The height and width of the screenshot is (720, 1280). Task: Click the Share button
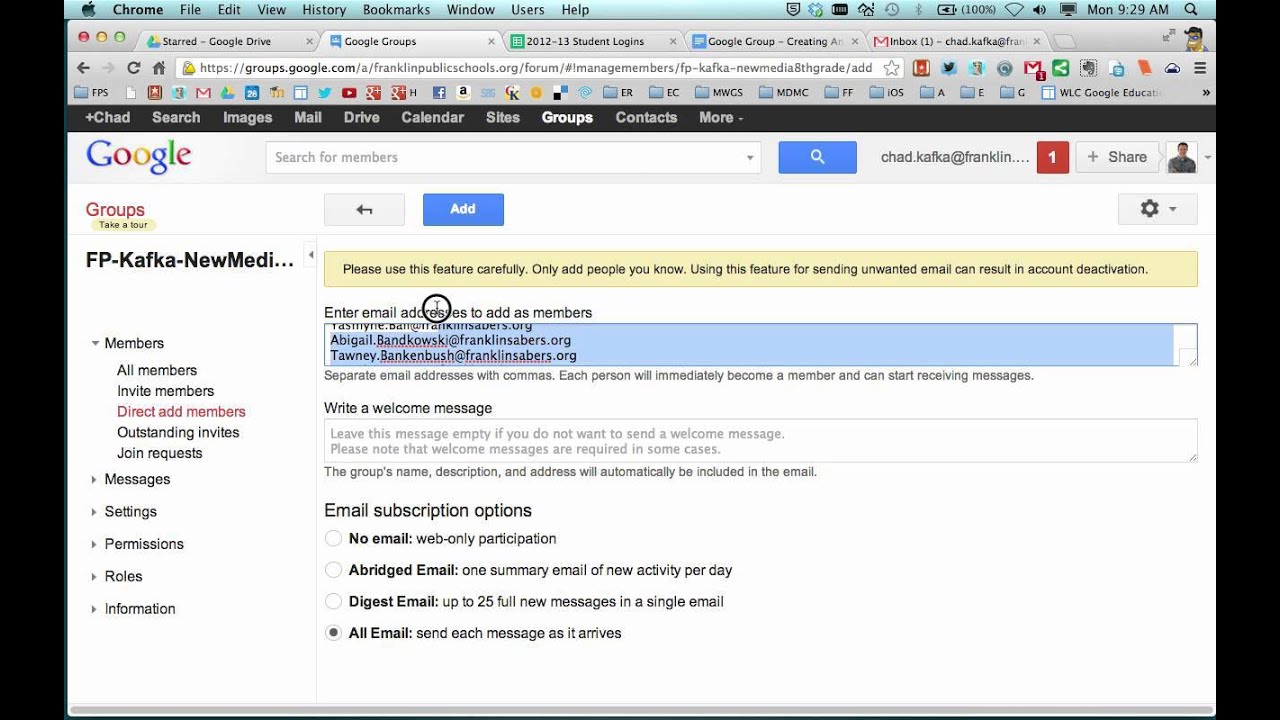click(1117, 157)
